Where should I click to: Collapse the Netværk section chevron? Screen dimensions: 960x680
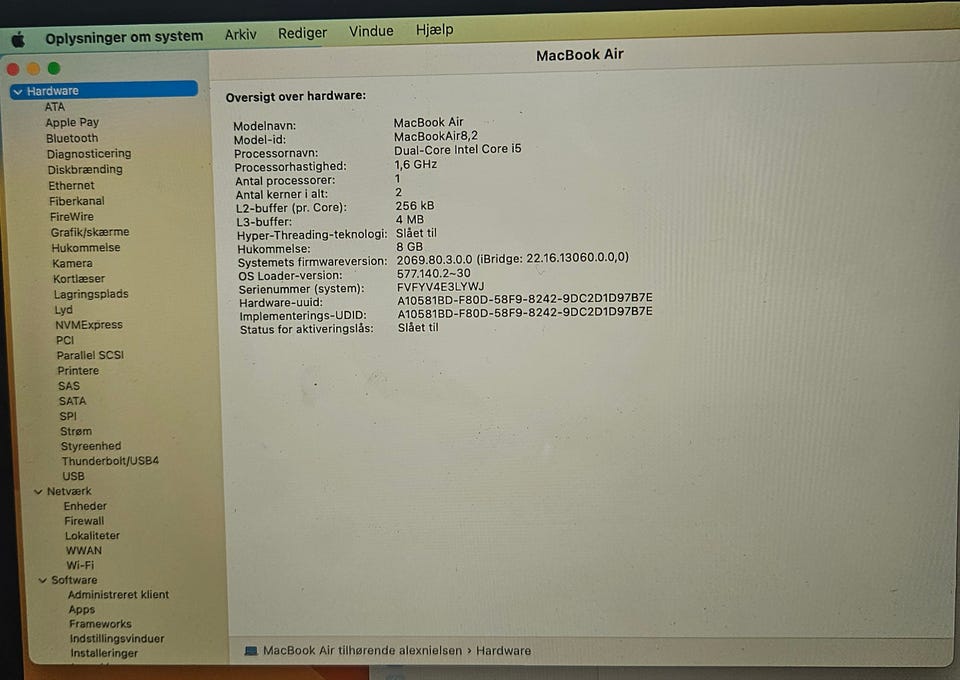[38, 491]
